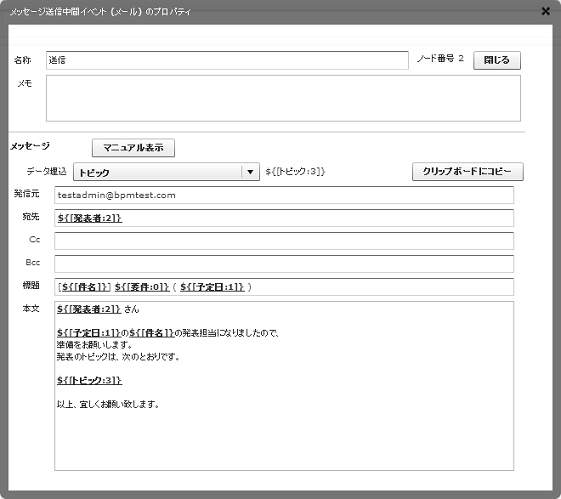
Task: Select the トピック combo box
Action: pyautogui.click(x=166, y=172)
